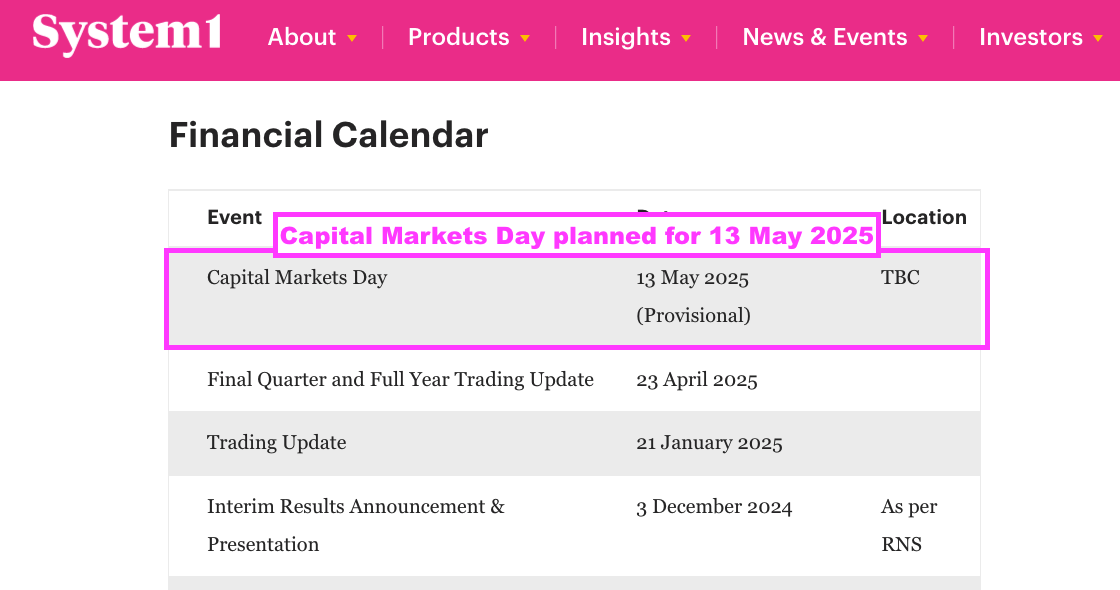The width and height of the screenshot is (1120, 590).
Task: Expand the Insights dropdown arrow
Action: (686, 39)
